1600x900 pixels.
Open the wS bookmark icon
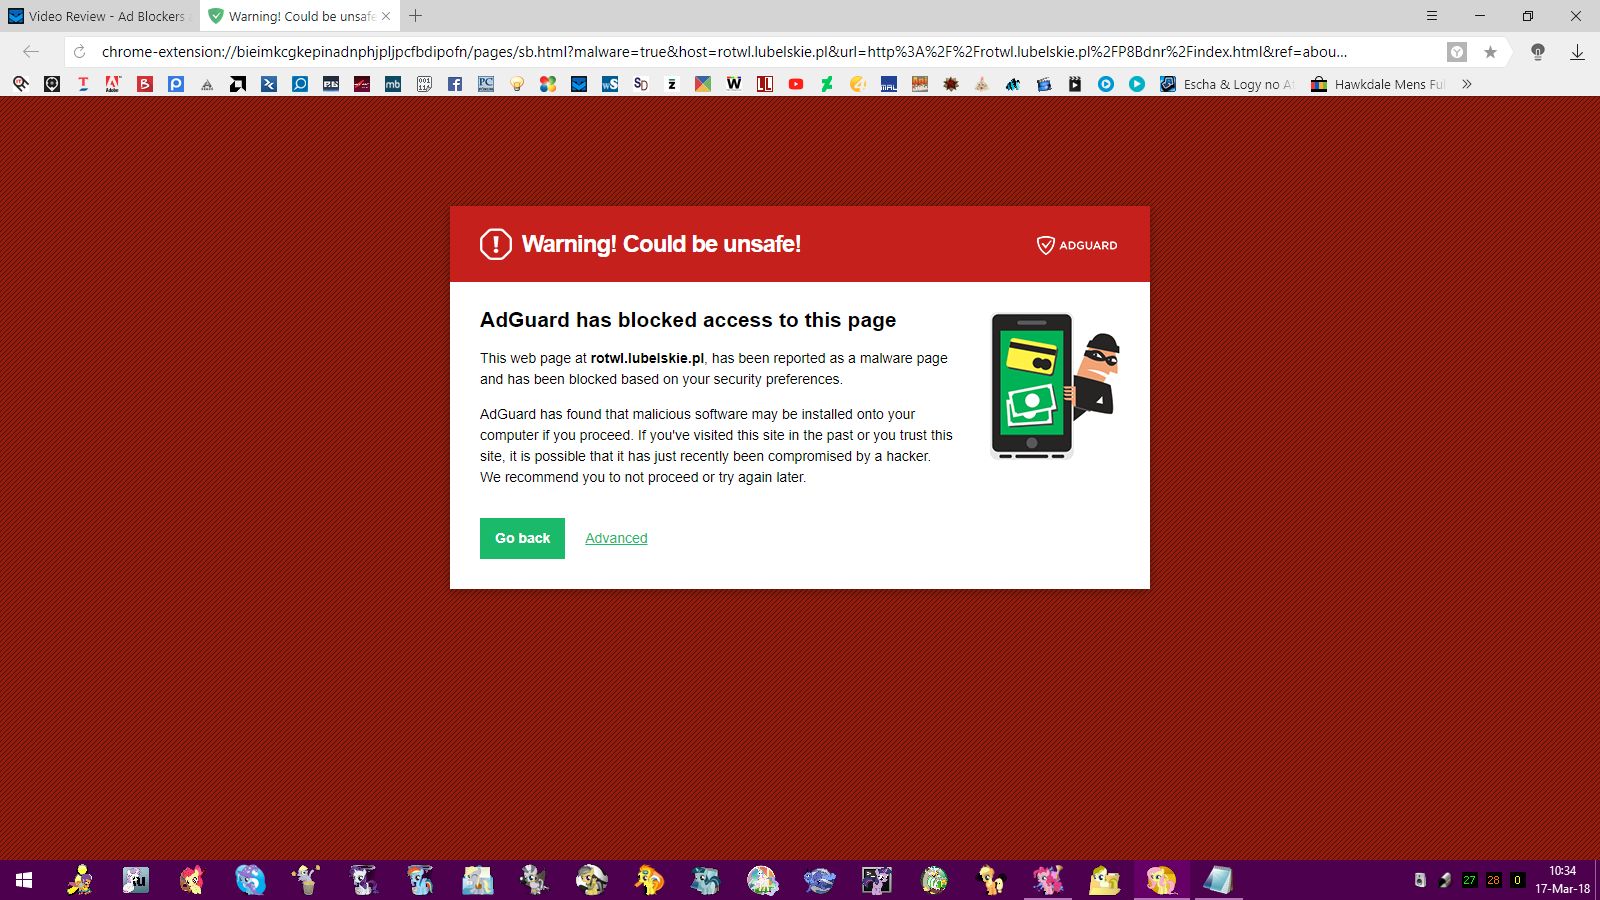[610, 84]
